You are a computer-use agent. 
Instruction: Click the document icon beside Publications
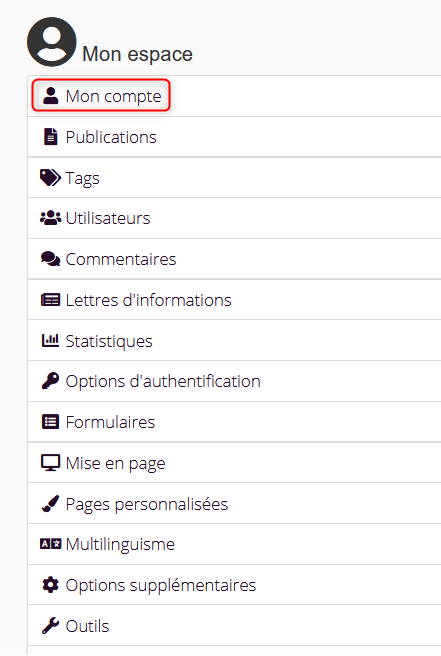pyautogui.click(x=51, y=137)
